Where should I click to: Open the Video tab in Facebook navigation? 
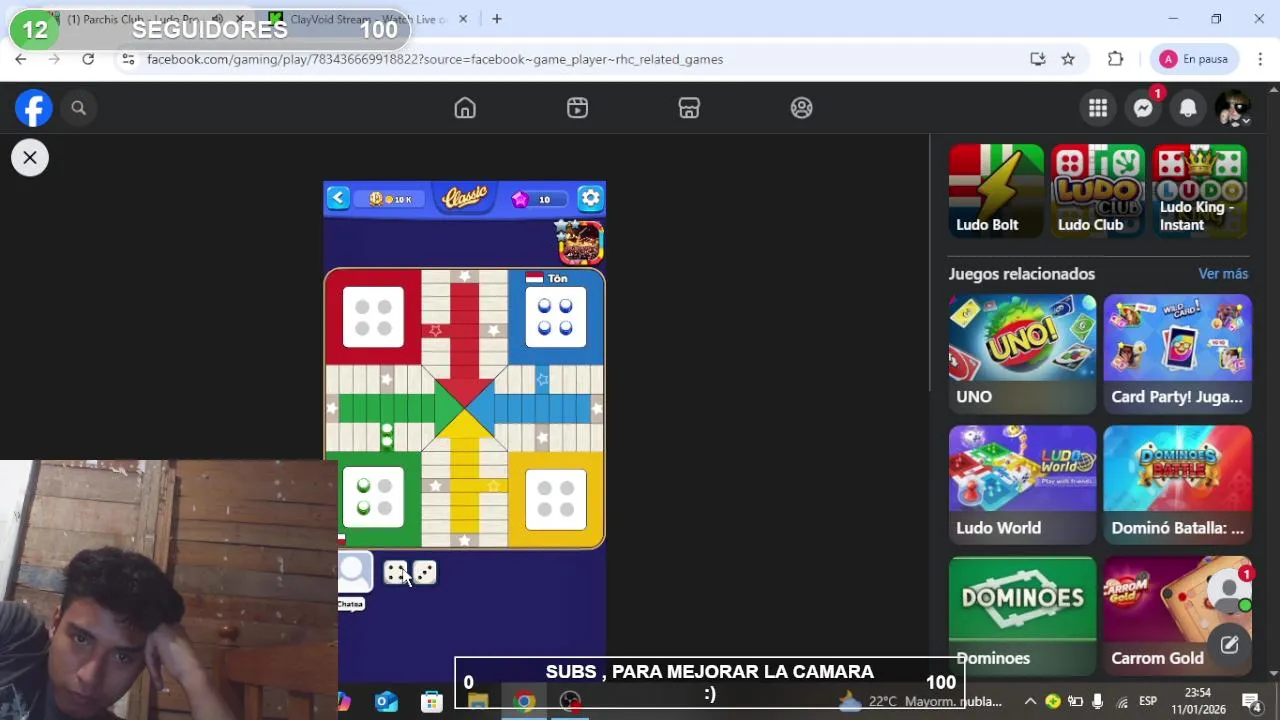click(x=577, y=108)
